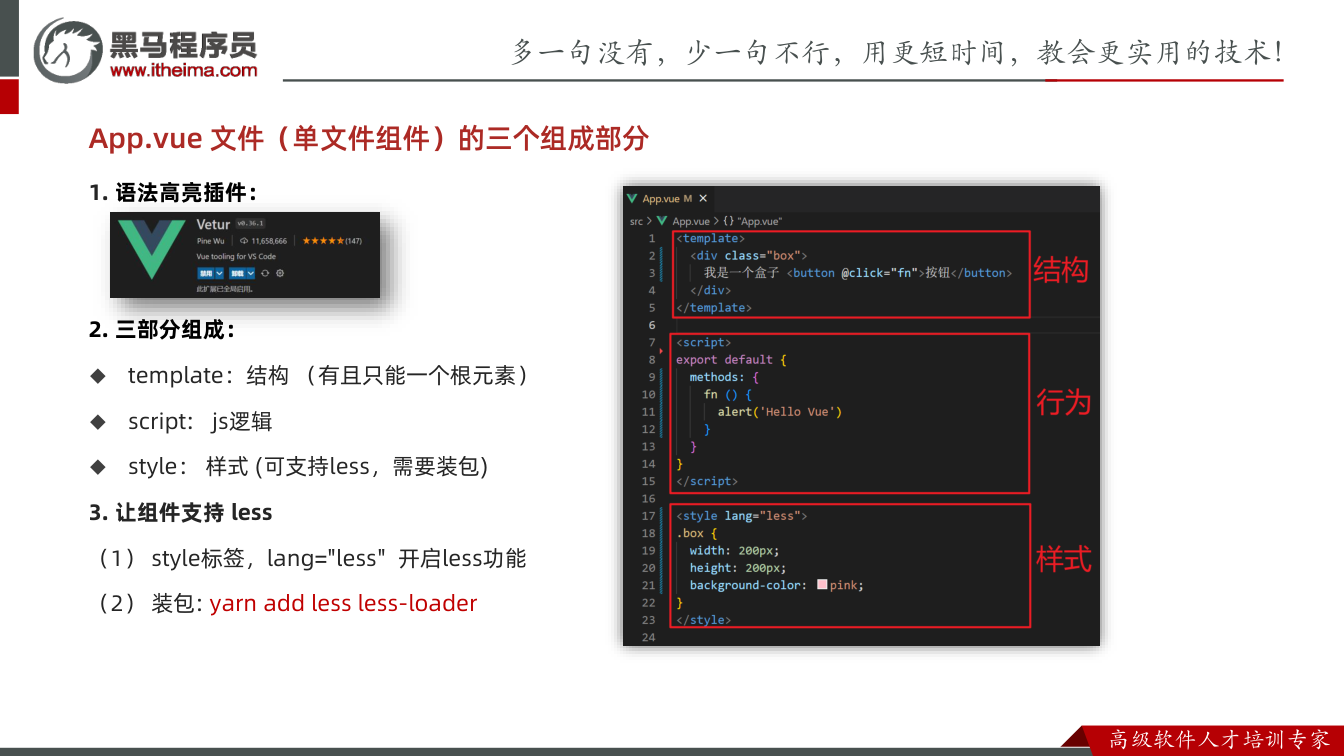This screenshot has height=756, width=1344.
Task: Click the Vue icon on the App.vue tab
Action: pyautogui.click(x=632, y=199)
